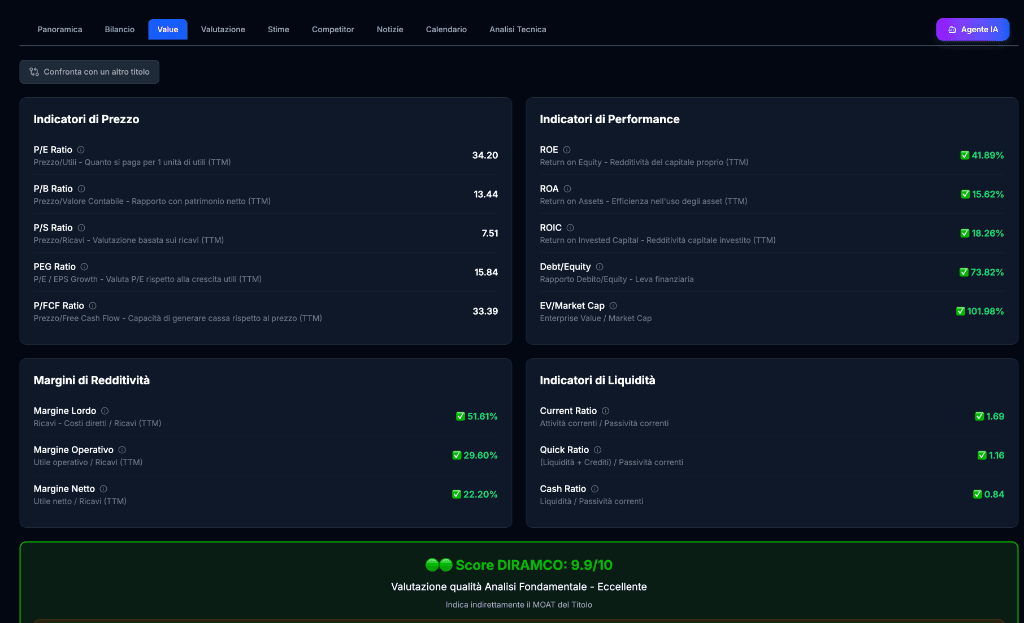
Task: Click the P/FCF Ratio value 33.39
Action: point(485,312)
